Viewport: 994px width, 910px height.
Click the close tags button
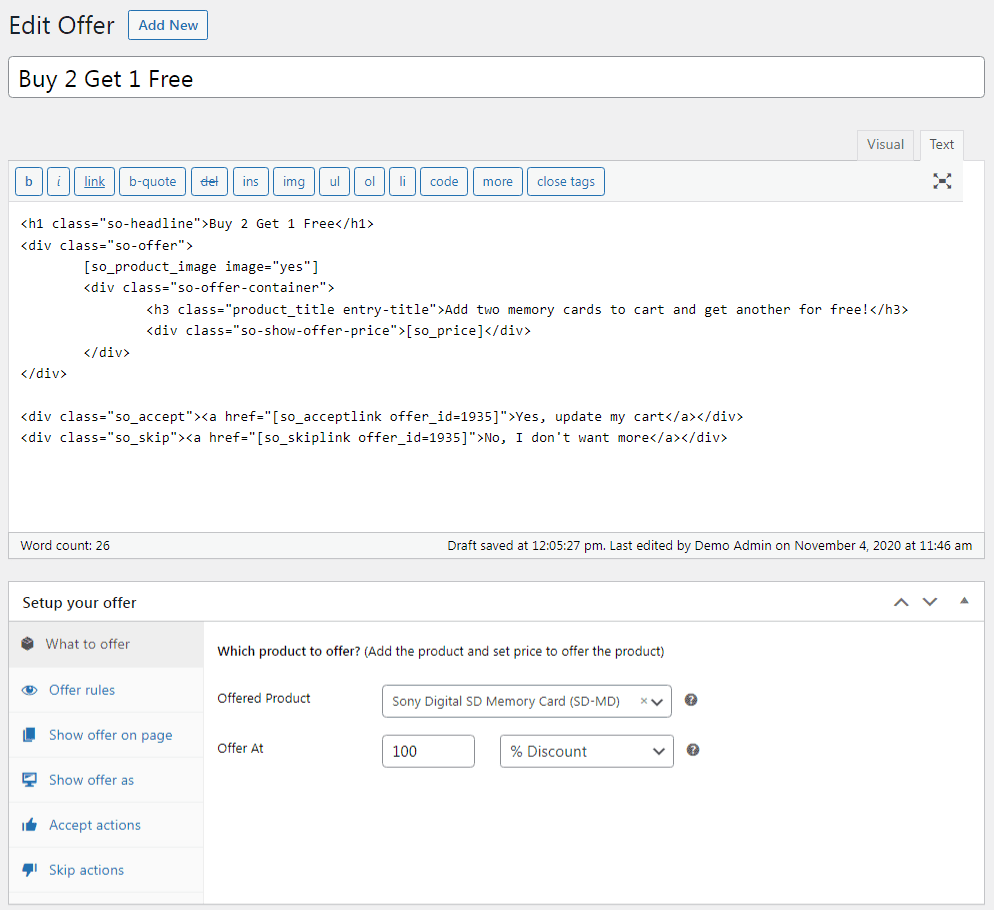566,181
